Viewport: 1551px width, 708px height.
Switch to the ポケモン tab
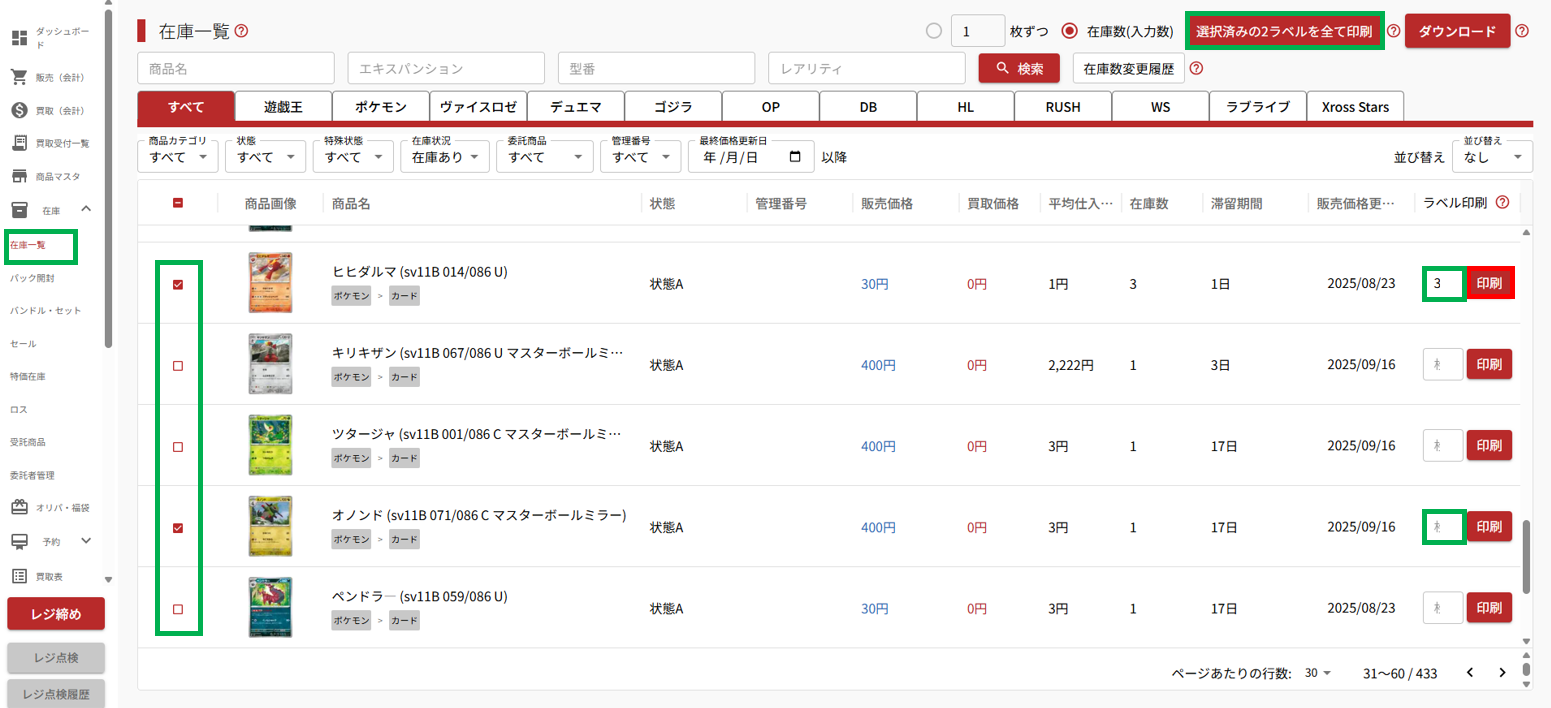(380, 107)
